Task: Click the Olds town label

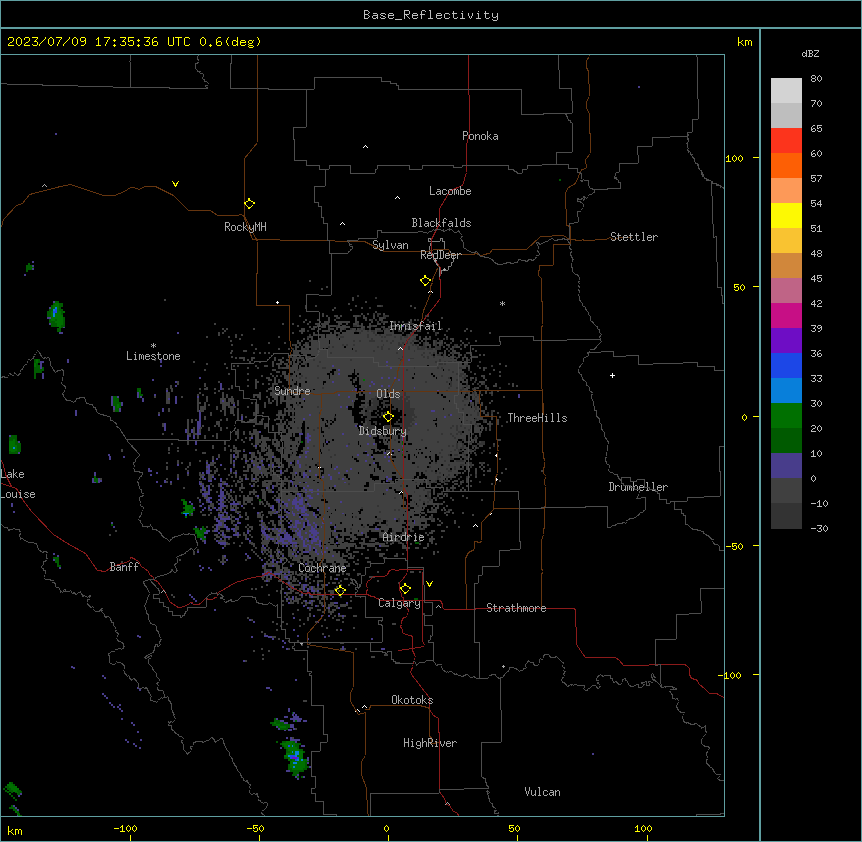Action: click(x=388, y=394)
